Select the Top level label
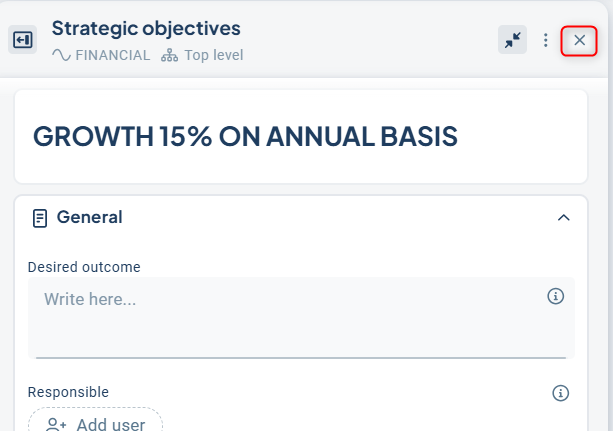 (x=213, y=55)
